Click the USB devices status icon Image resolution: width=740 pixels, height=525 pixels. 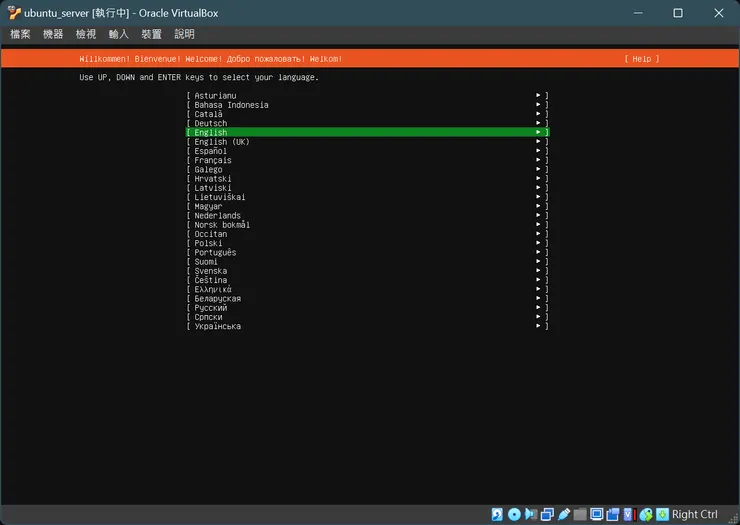564,514
